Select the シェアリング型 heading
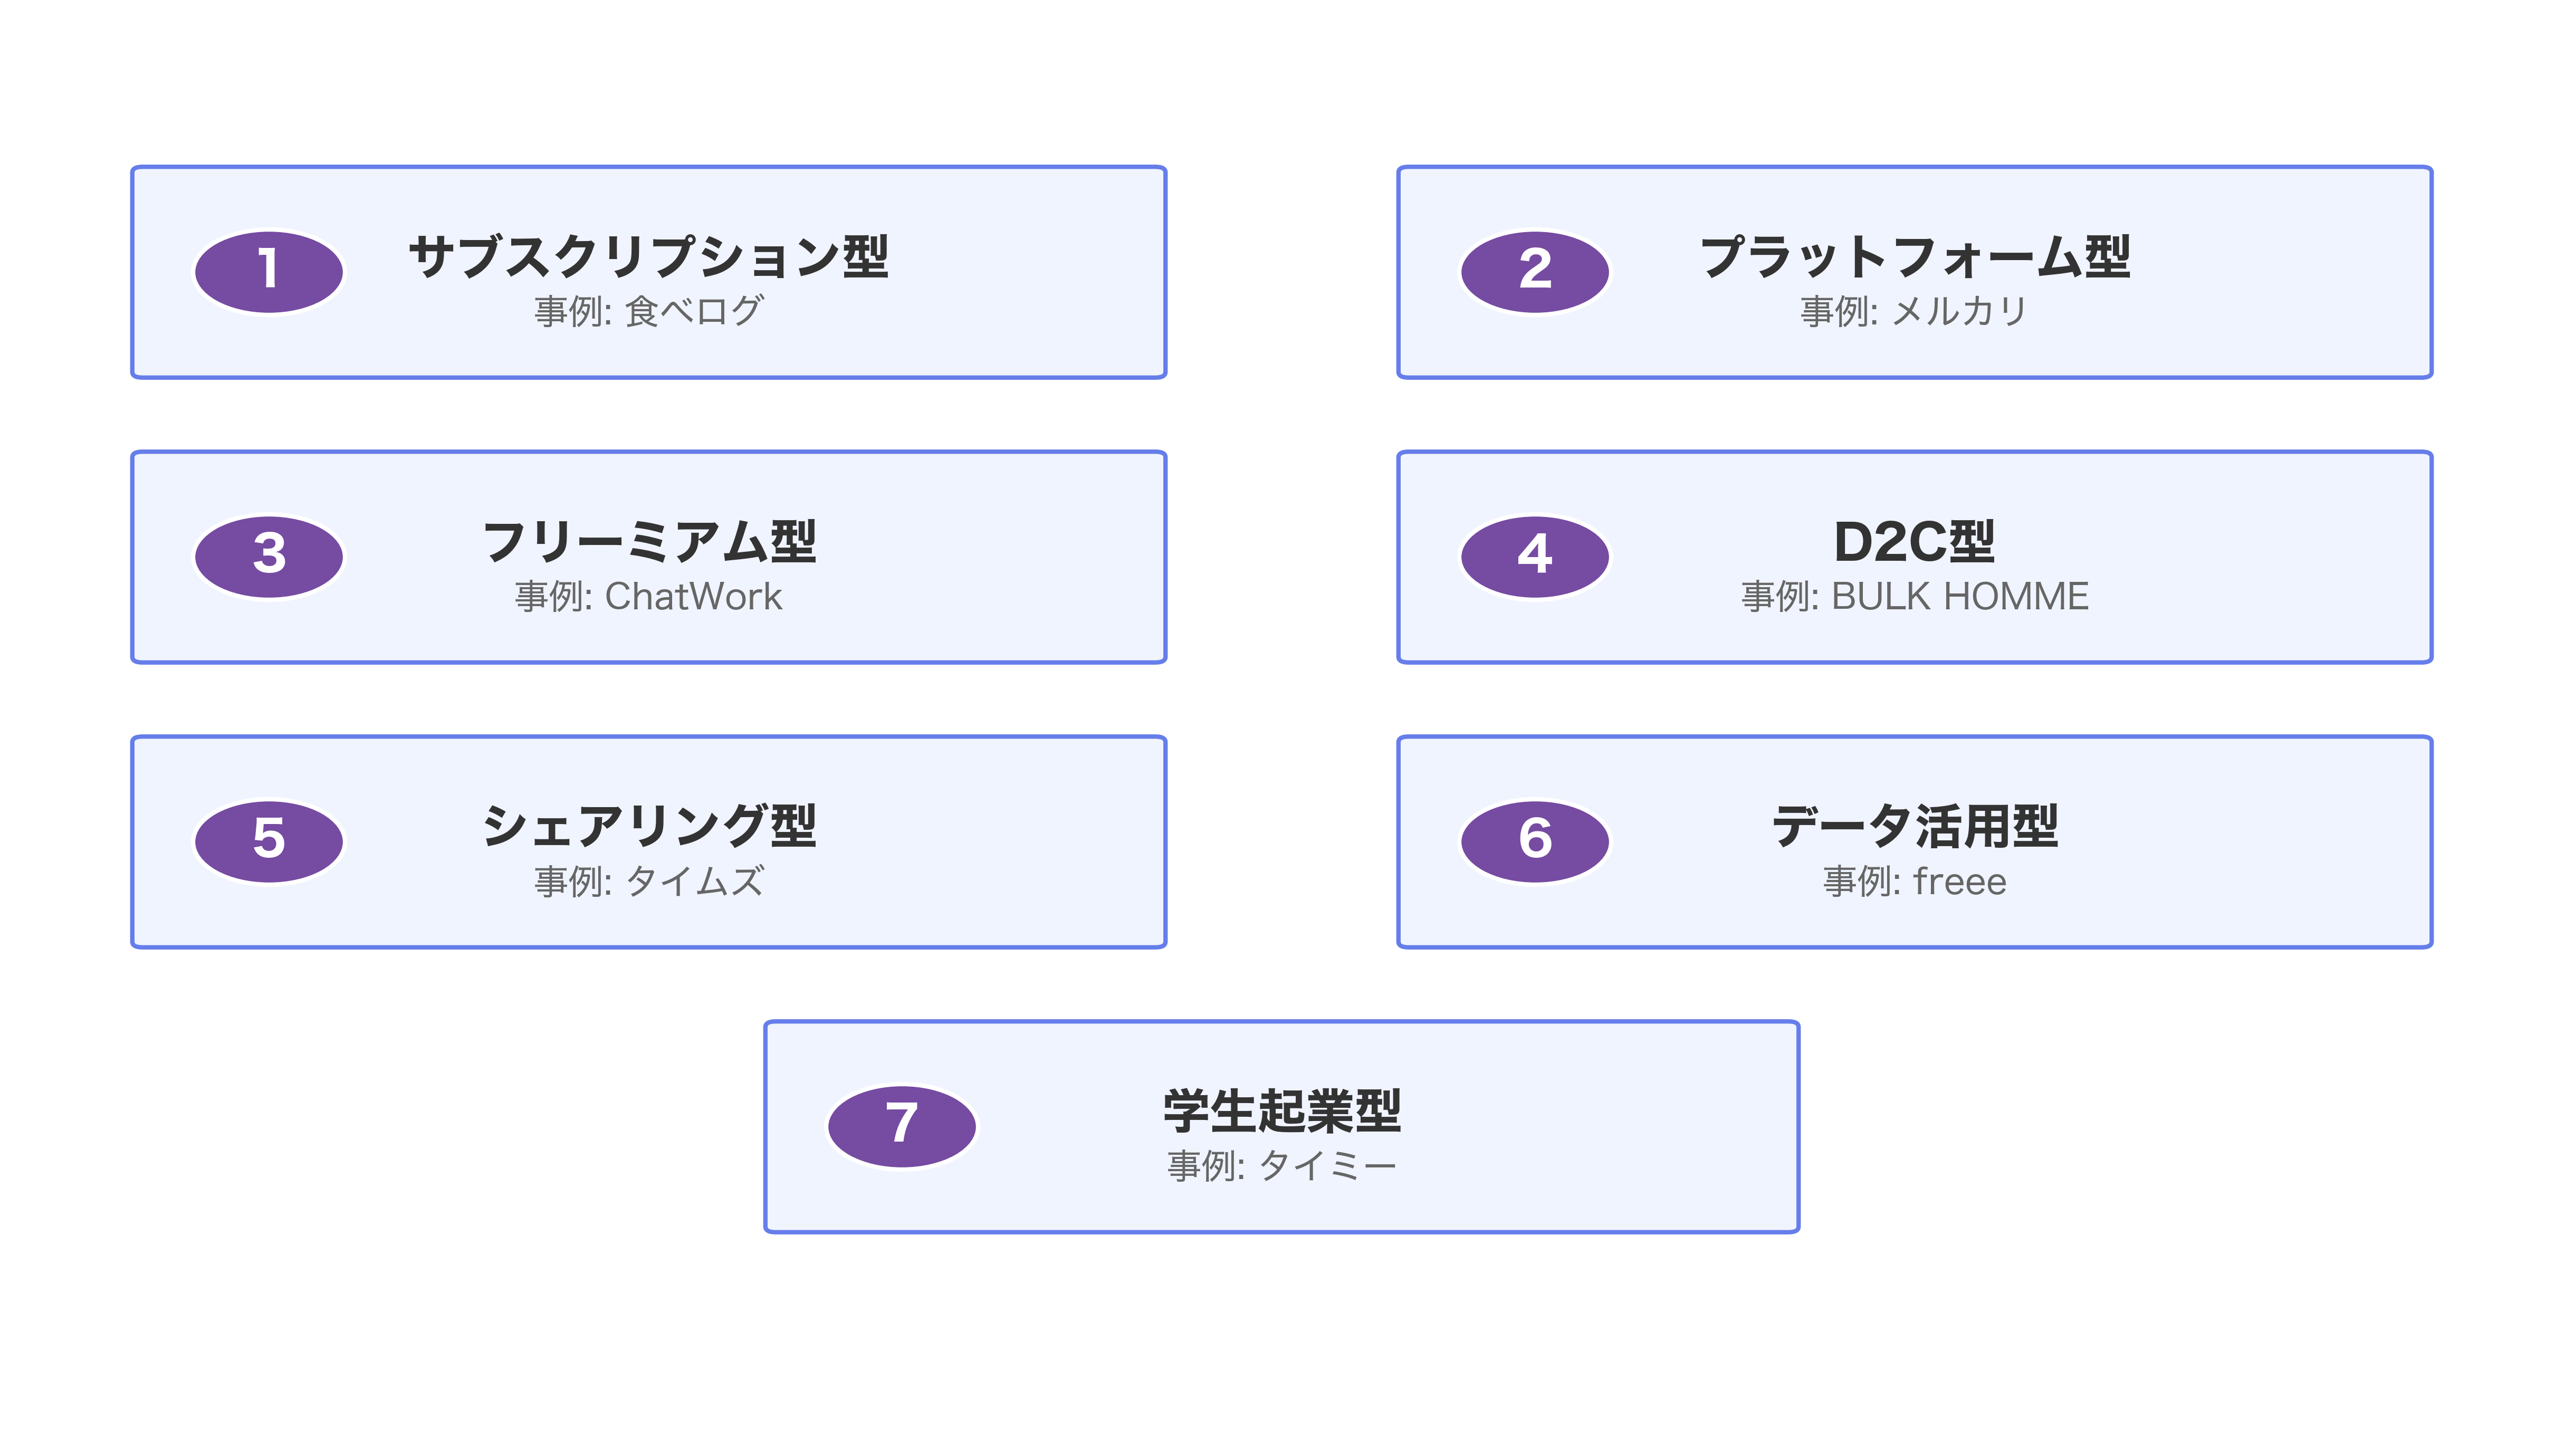2564x1456 pixels. click(648, 826)
